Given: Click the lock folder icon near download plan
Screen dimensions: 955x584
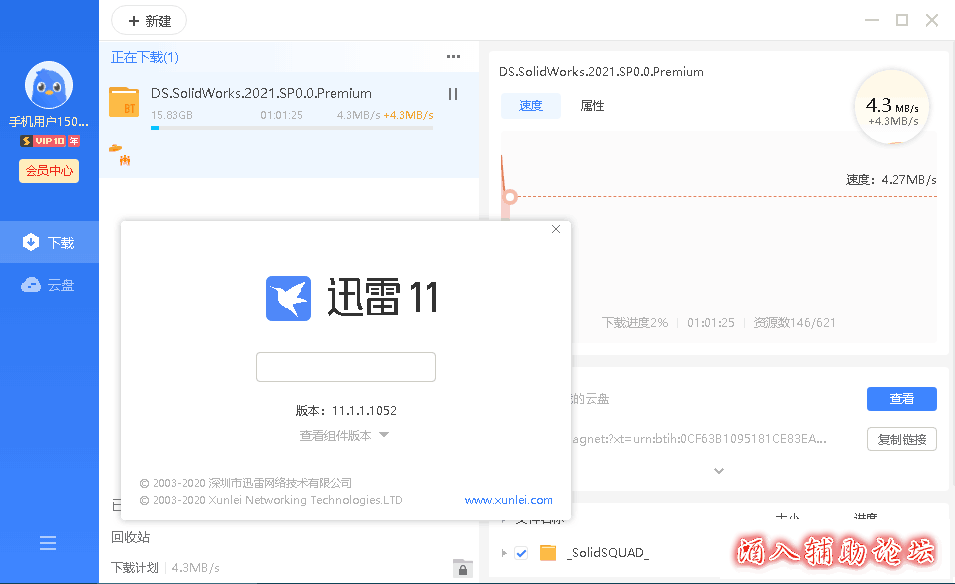Looking at the screenshot, I should [461, 568].
